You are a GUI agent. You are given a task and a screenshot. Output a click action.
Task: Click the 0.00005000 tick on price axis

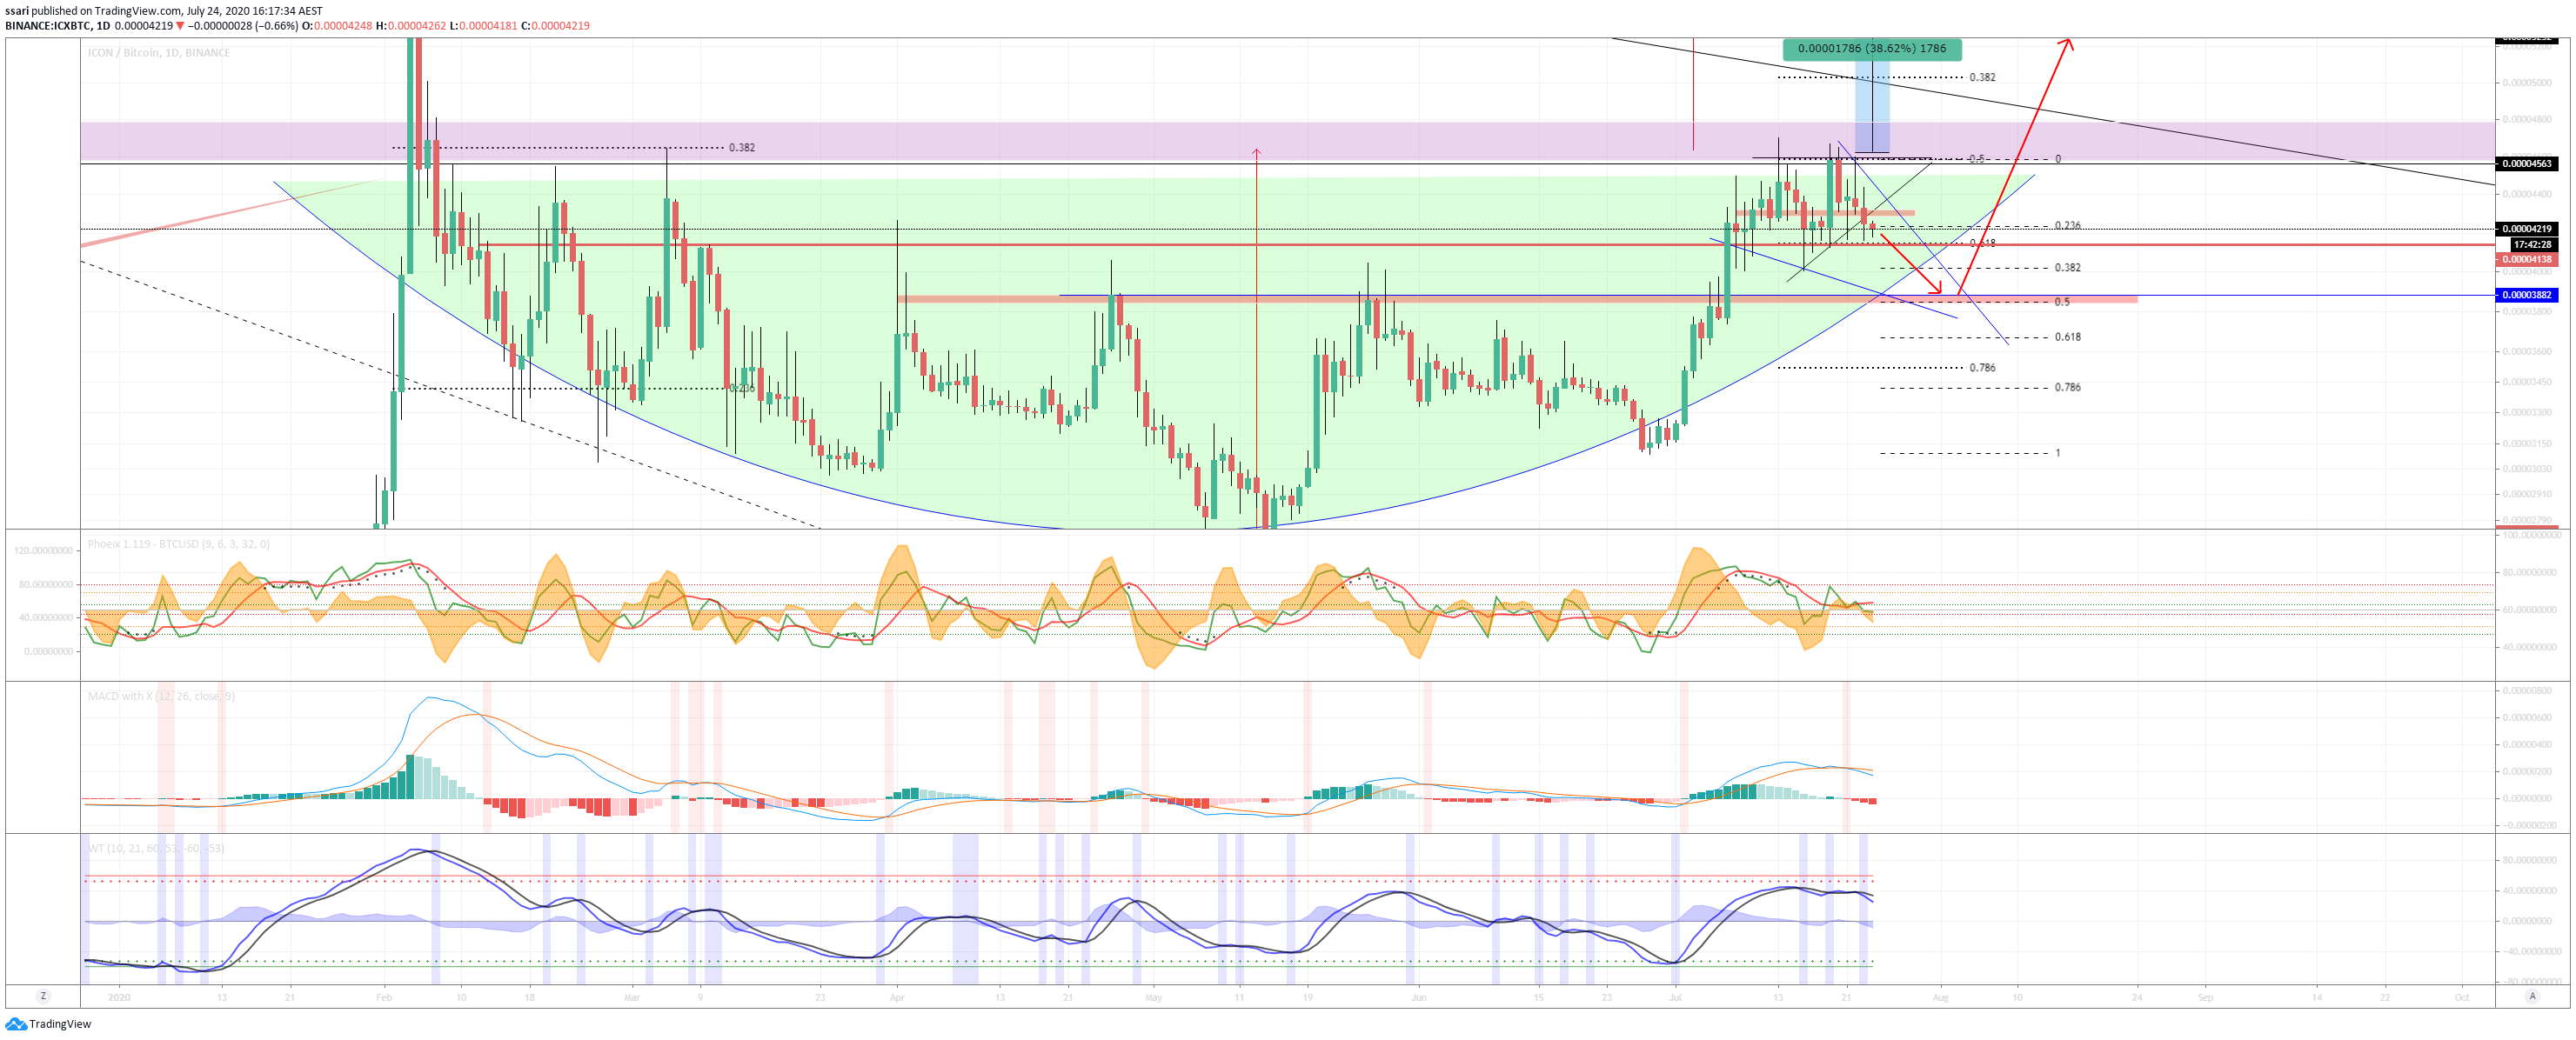[x=2526, y=83]
